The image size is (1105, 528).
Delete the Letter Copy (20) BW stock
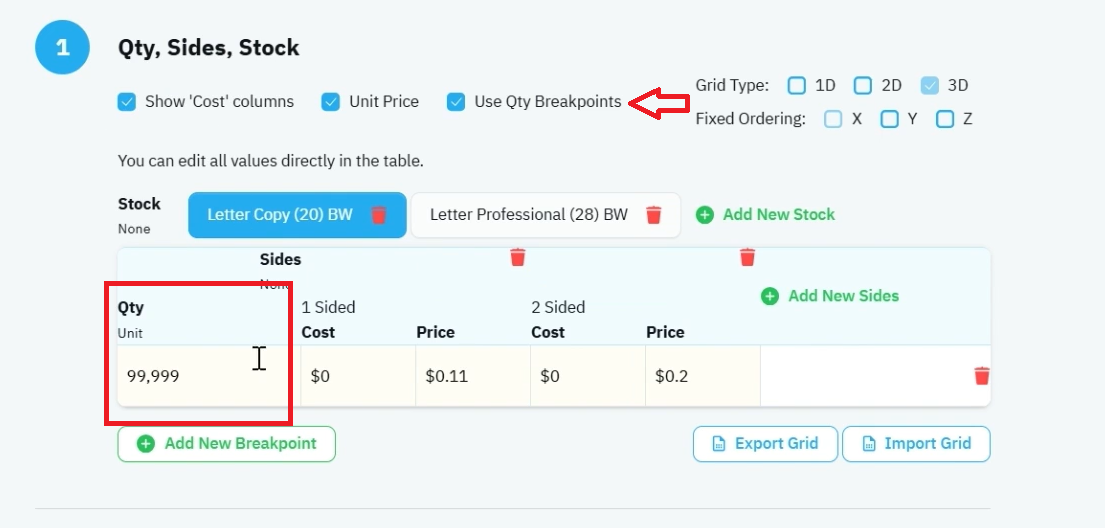pyautogui.click(x=378, y=214)
